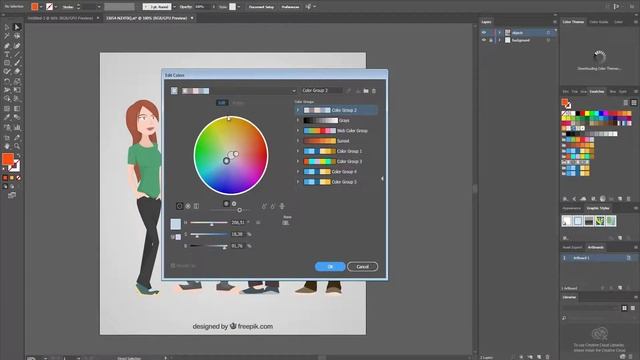
Task: Collapse the color groups storage area arrow
Action: pos(382,178)
